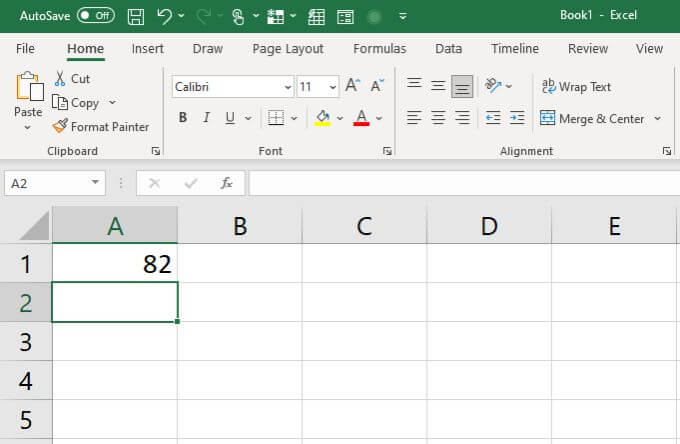Toggle AutoSave switch on
The width and height of the screenshot is (680, 444).
tap(96, 16)
